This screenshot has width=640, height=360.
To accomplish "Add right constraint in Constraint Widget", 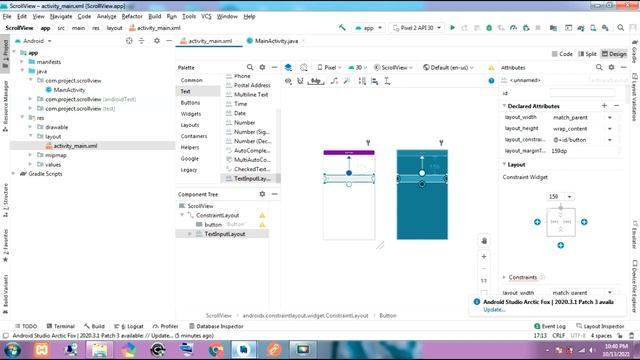I will click(x=584, y=222).
